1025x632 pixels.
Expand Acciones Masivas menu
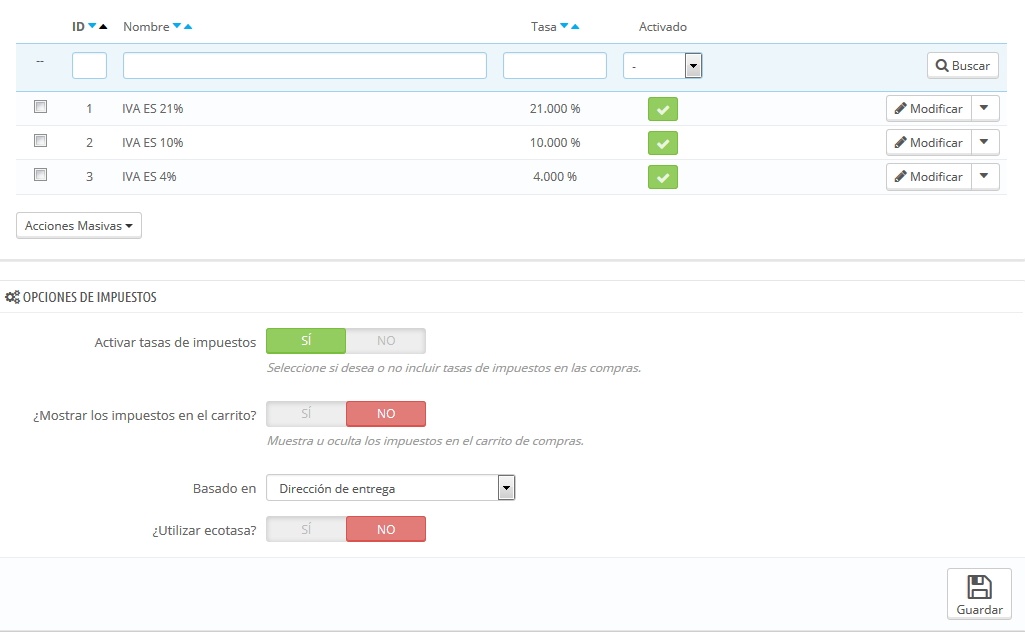coord(78,225)
